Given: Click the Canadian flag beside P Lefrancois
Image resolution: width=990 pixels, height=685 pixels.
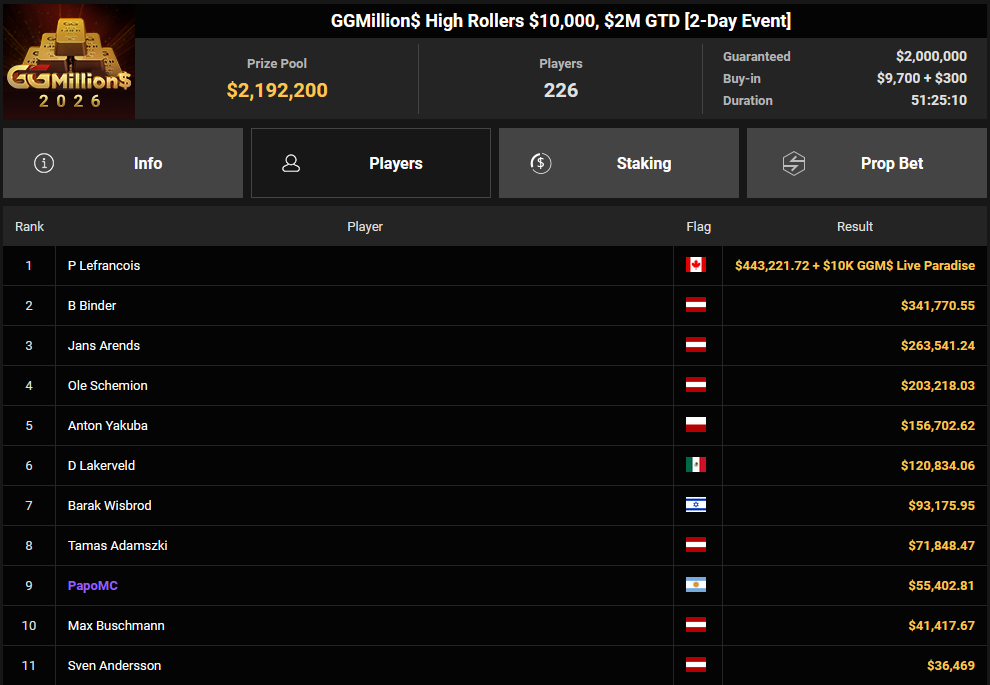Looking at the screenshot, I should 696,265.
